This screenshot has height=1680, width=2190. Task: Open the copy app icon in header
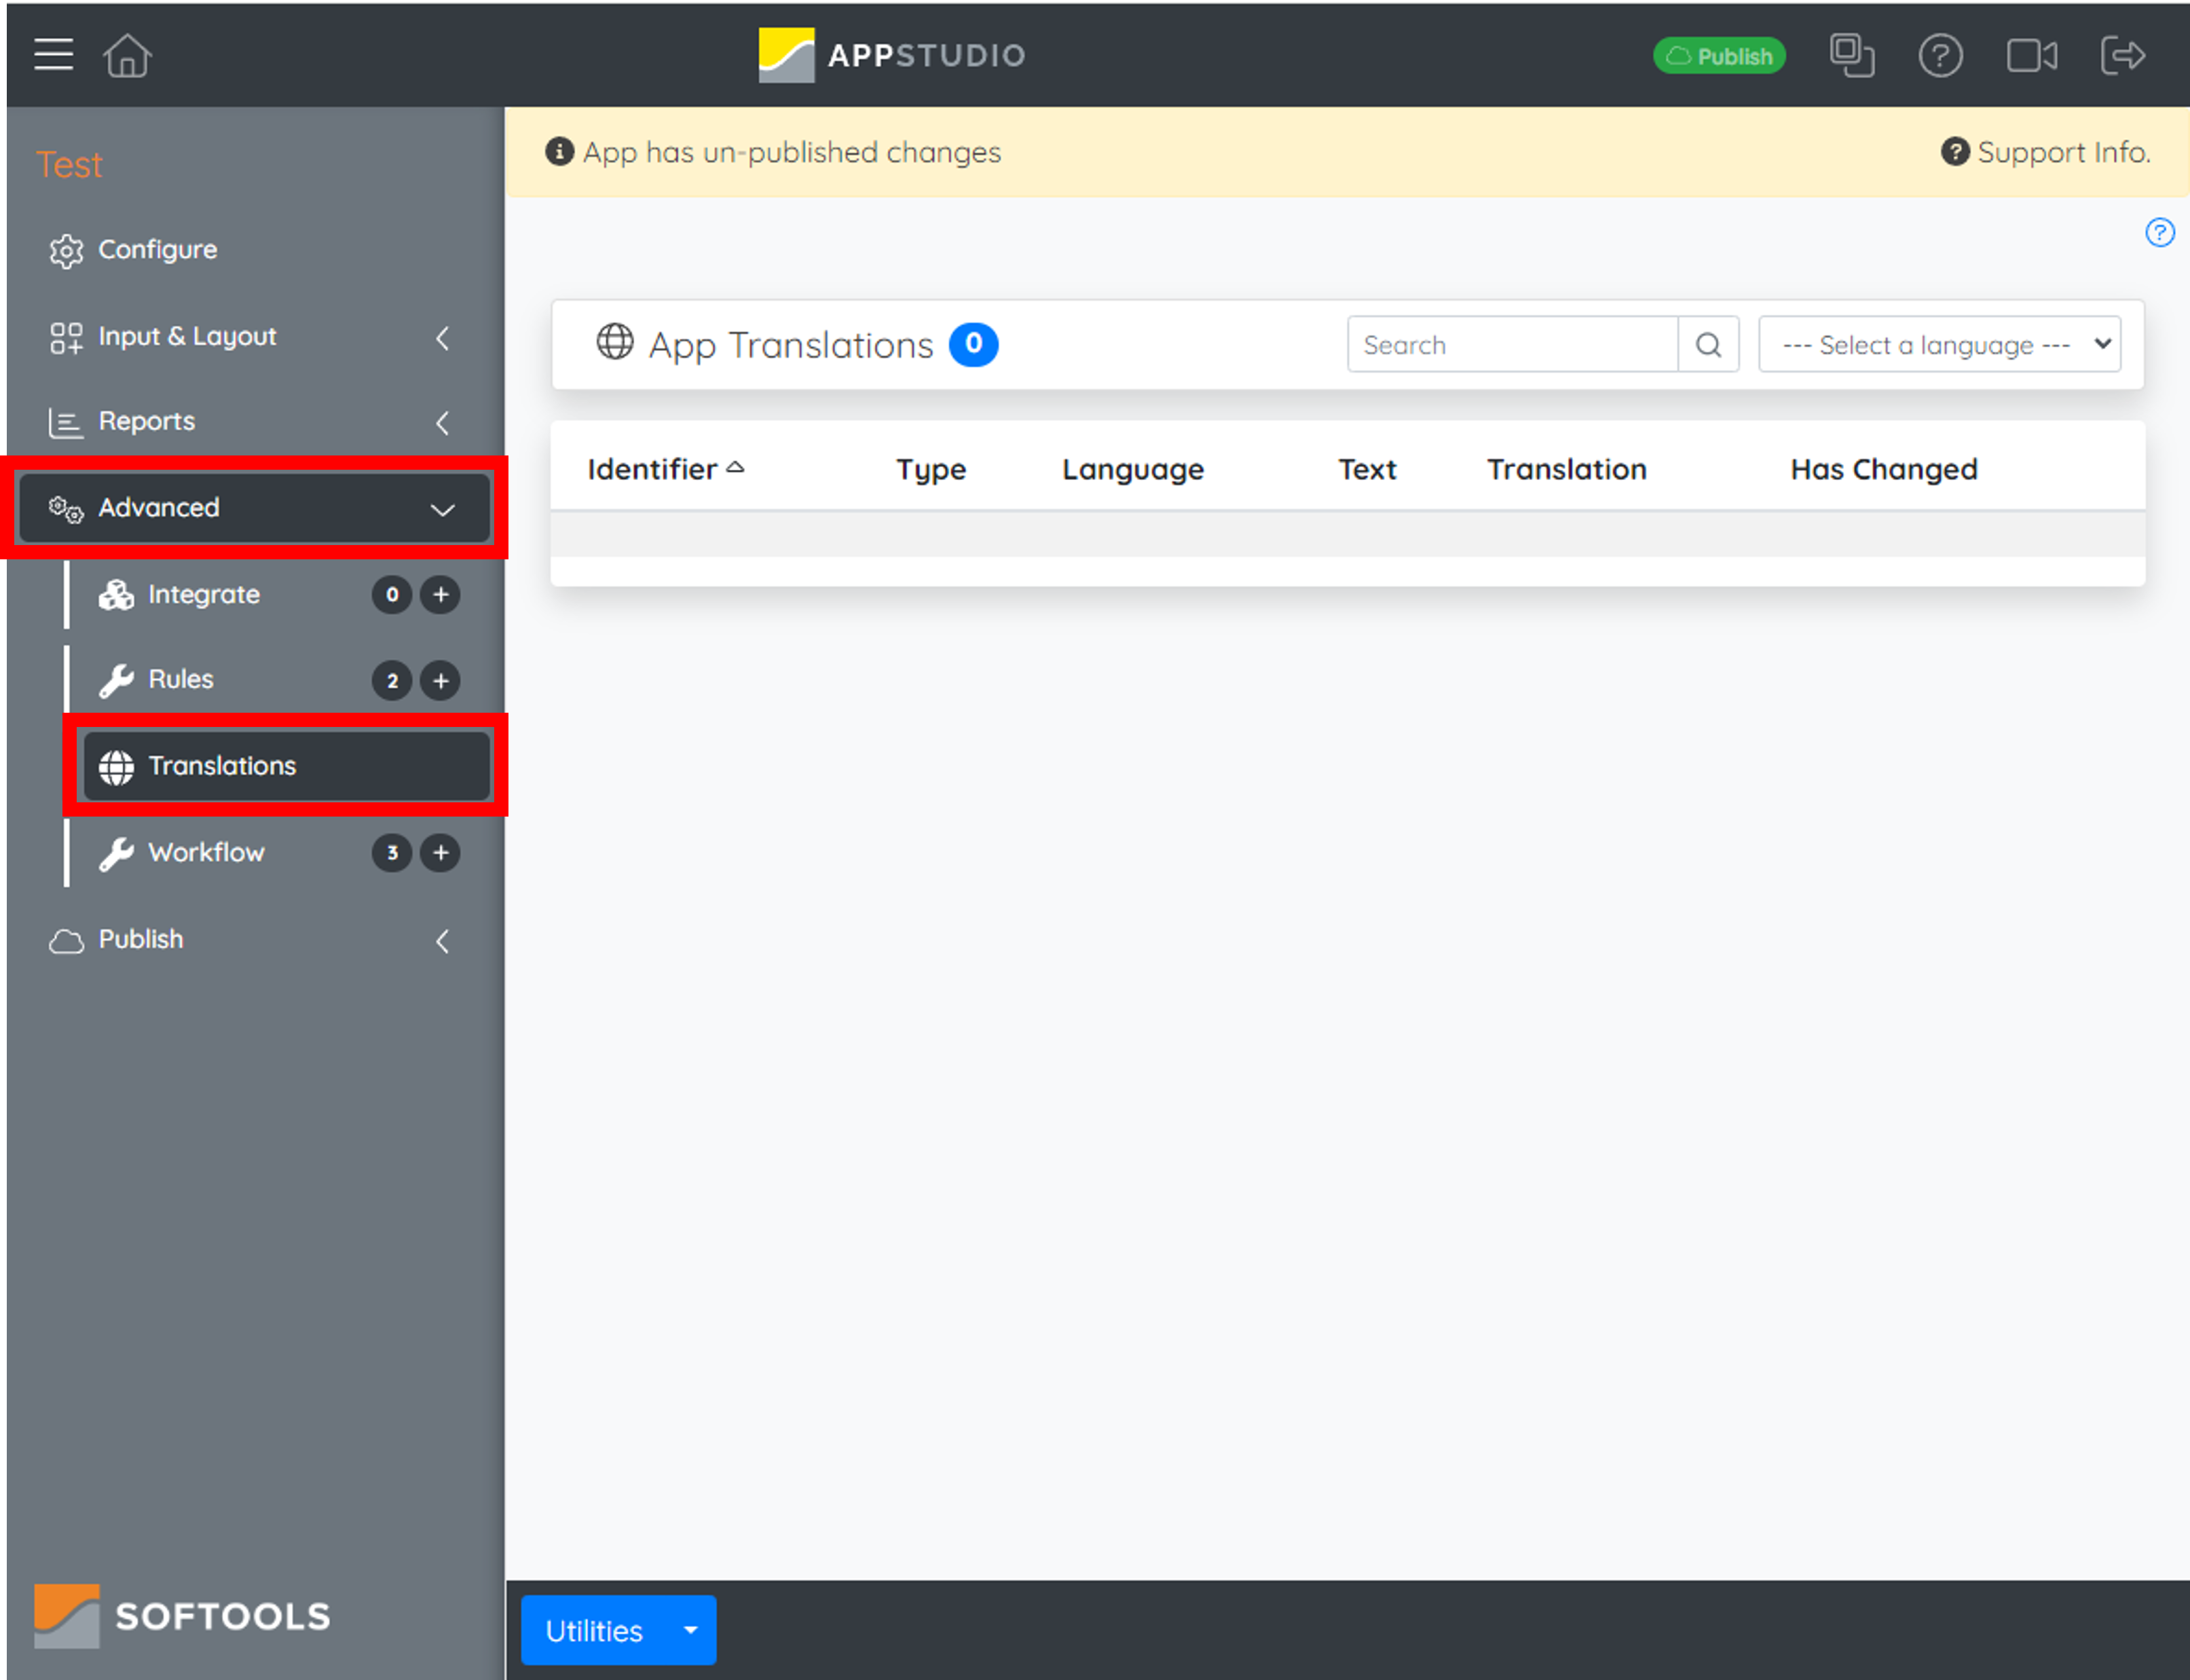point(1851,55)
